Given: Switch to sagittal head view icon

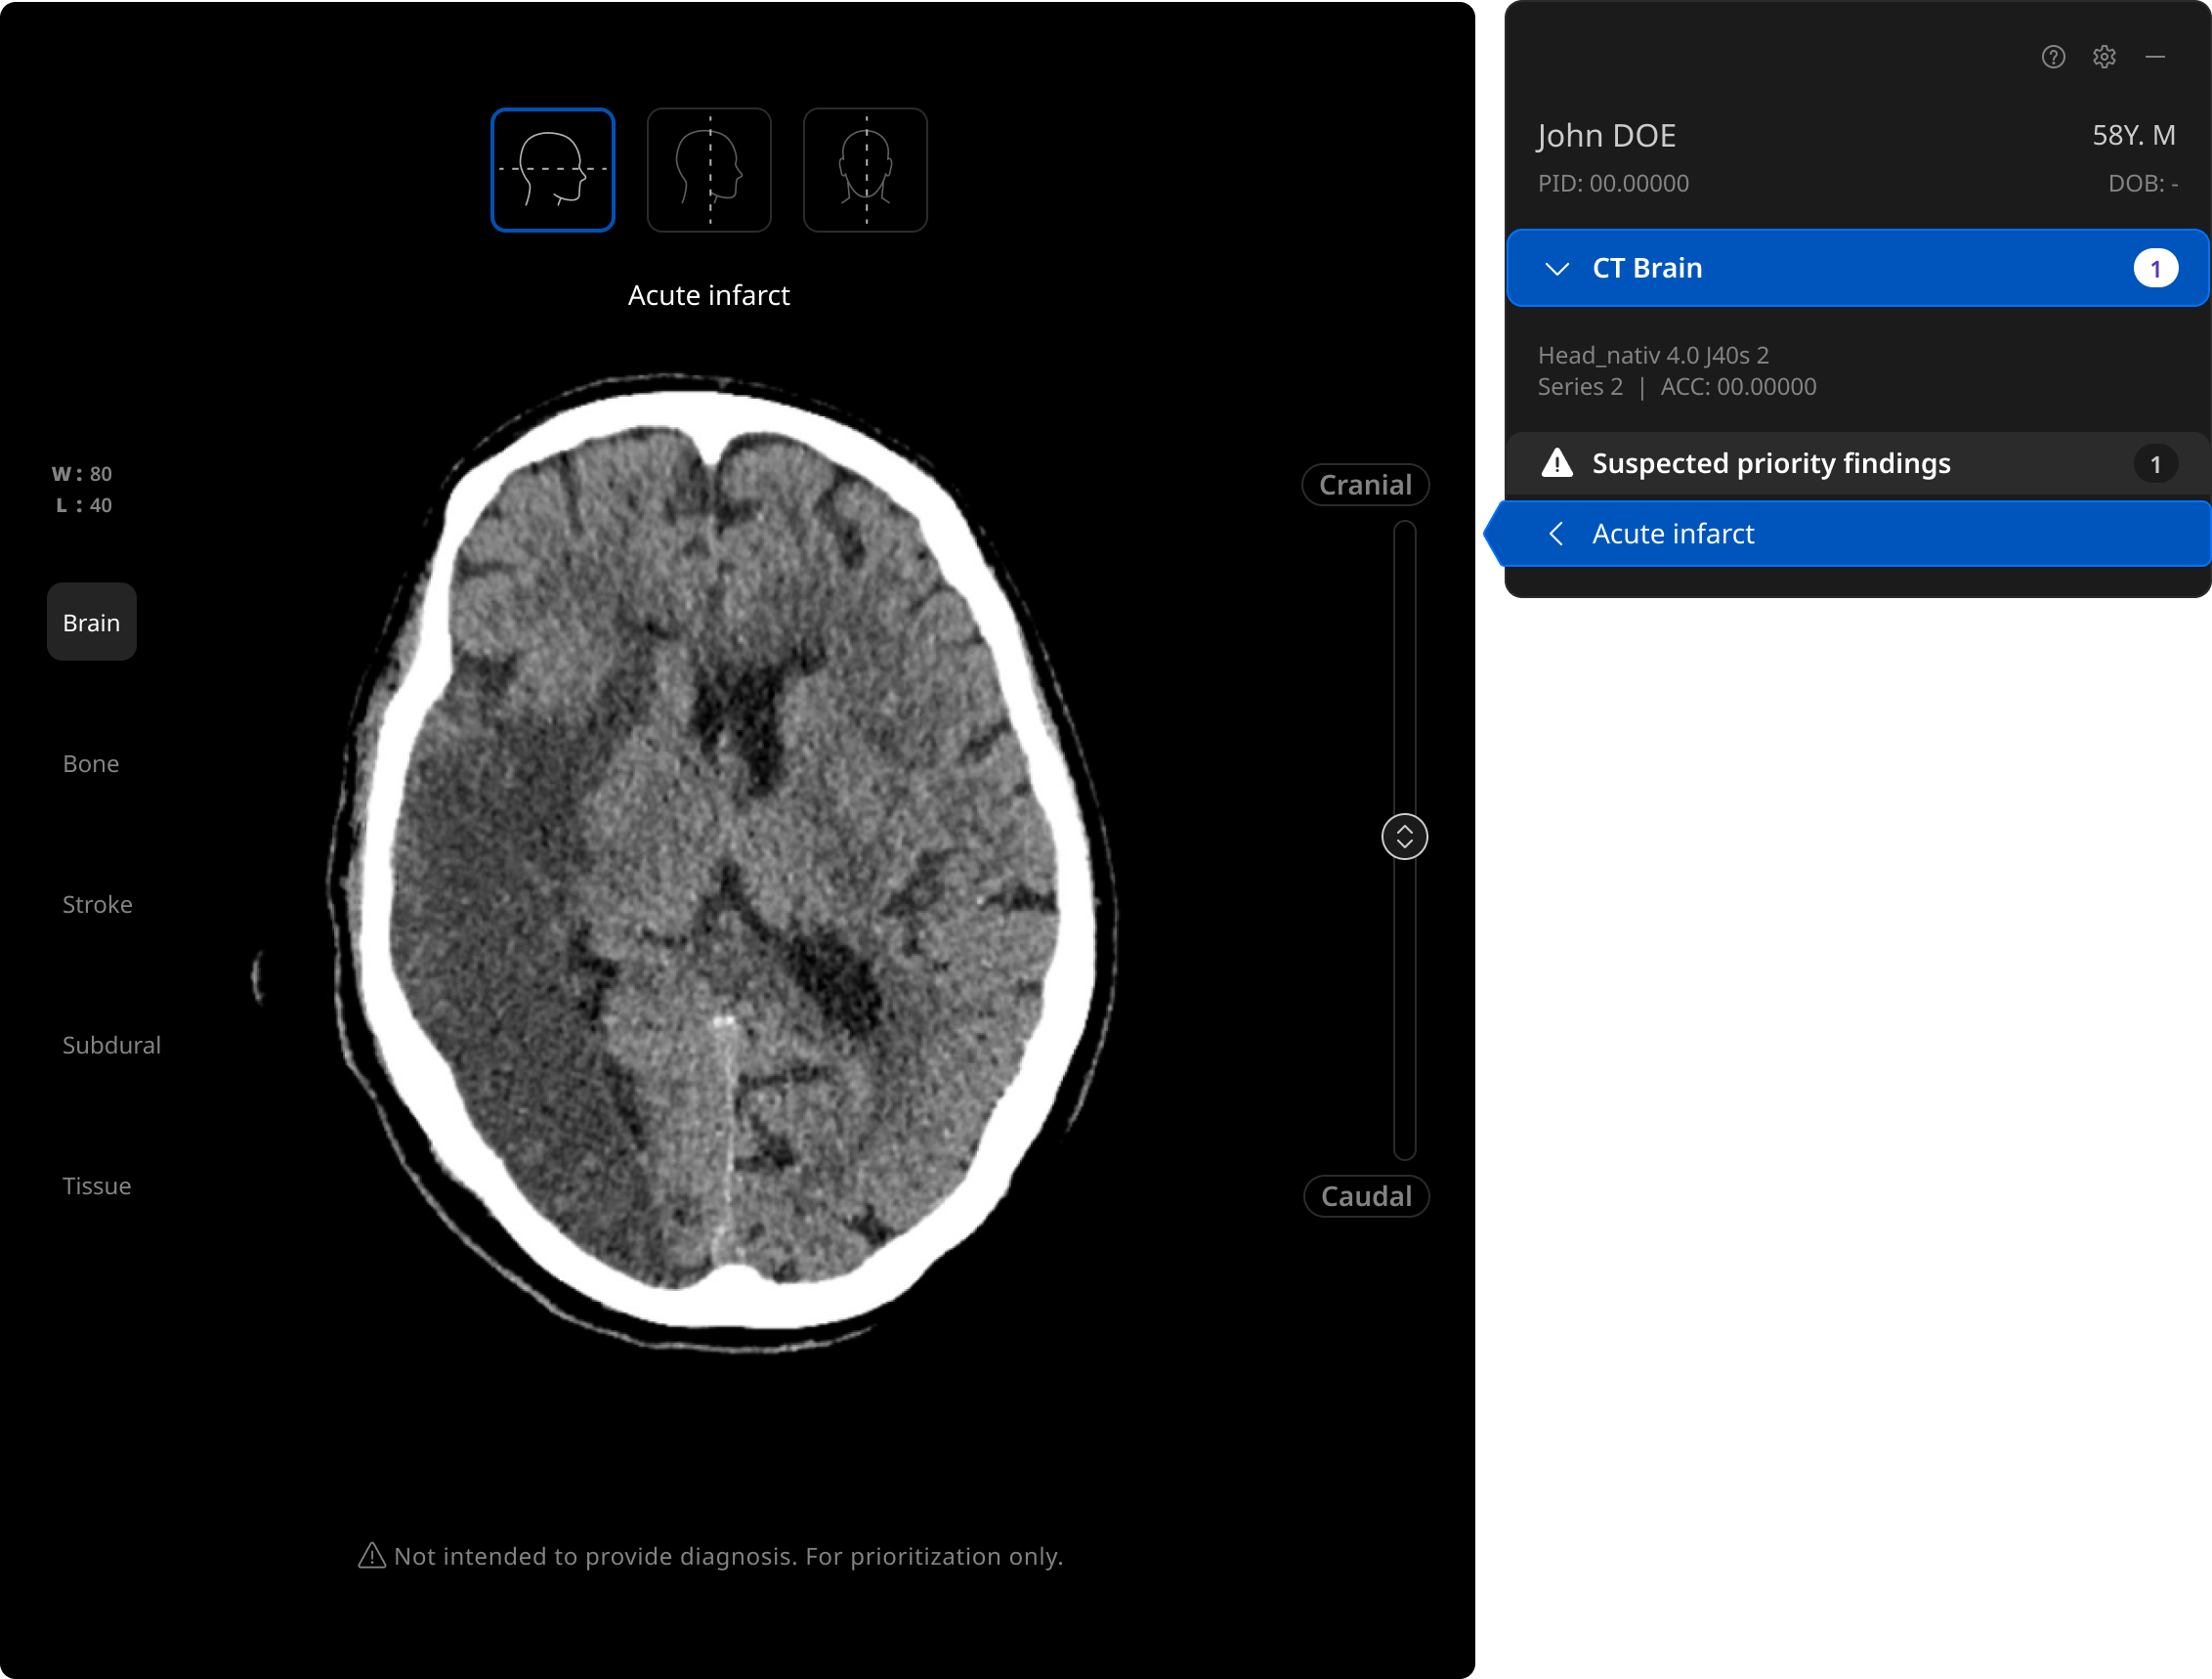Looking at the screenshot, I should click(x=708, y=170).
